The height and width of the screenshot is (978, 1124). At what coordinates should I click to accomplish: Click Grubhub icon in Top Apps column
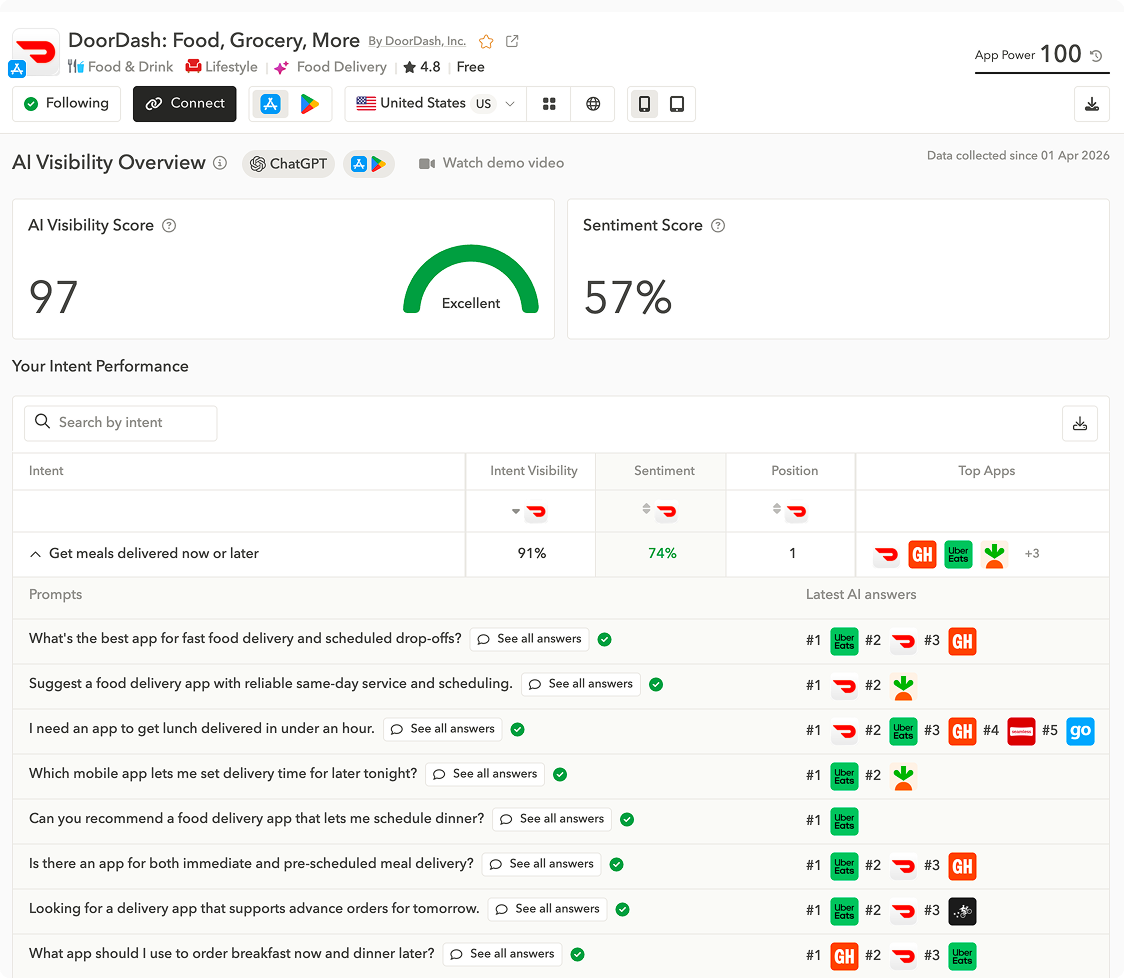(x=922, y=554)
